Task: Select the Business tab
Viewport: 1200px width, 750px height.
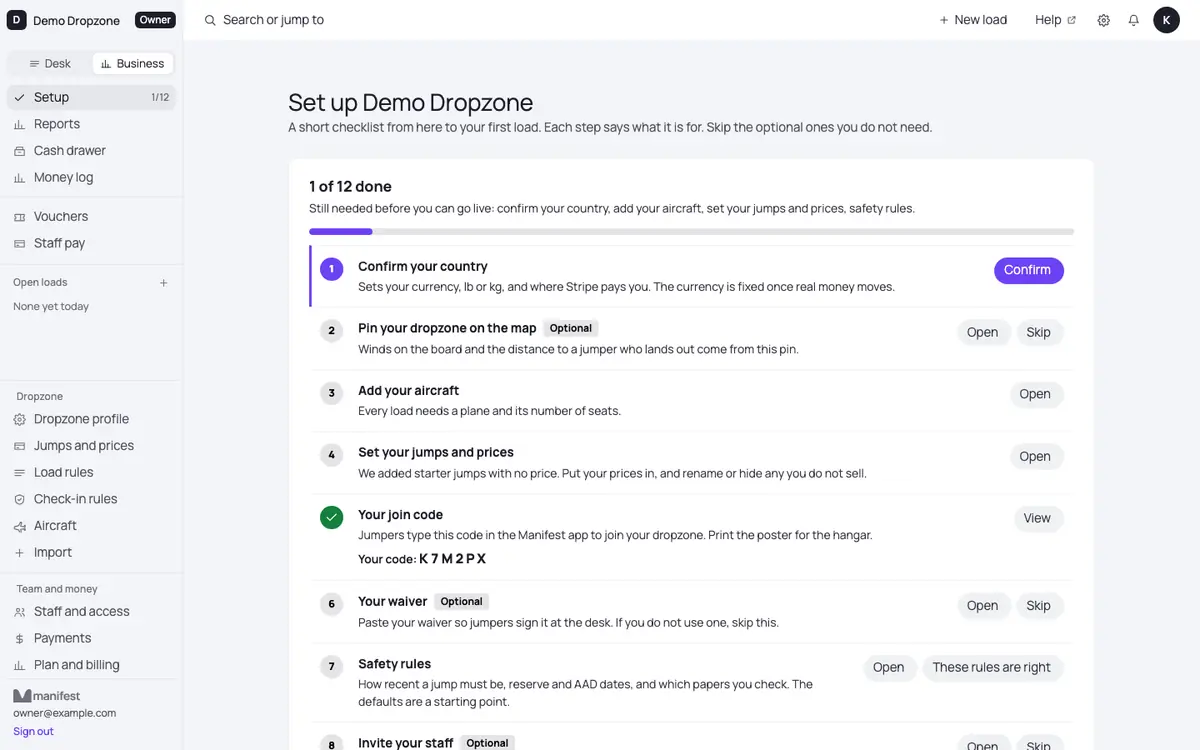Action: [133, 64]
